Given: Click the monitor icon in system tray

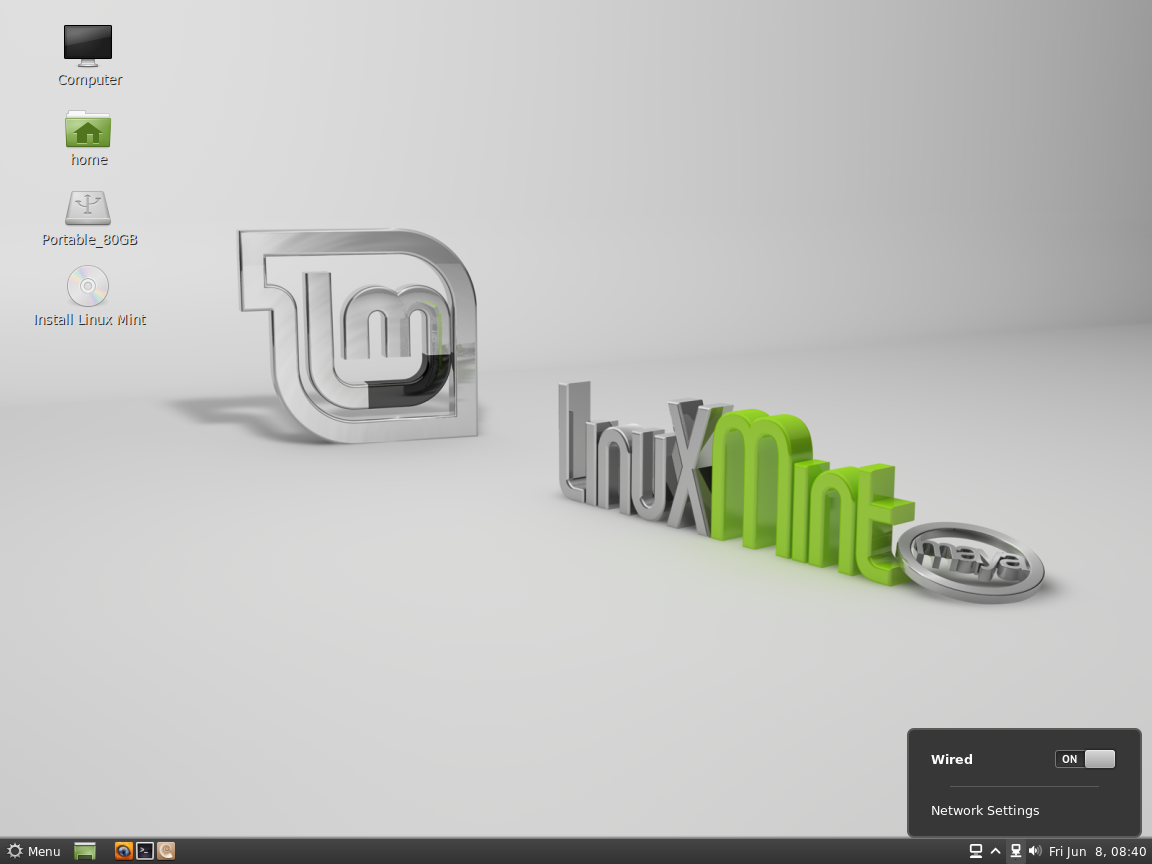Looking at the screenshot, I should (x=976, y=851).
